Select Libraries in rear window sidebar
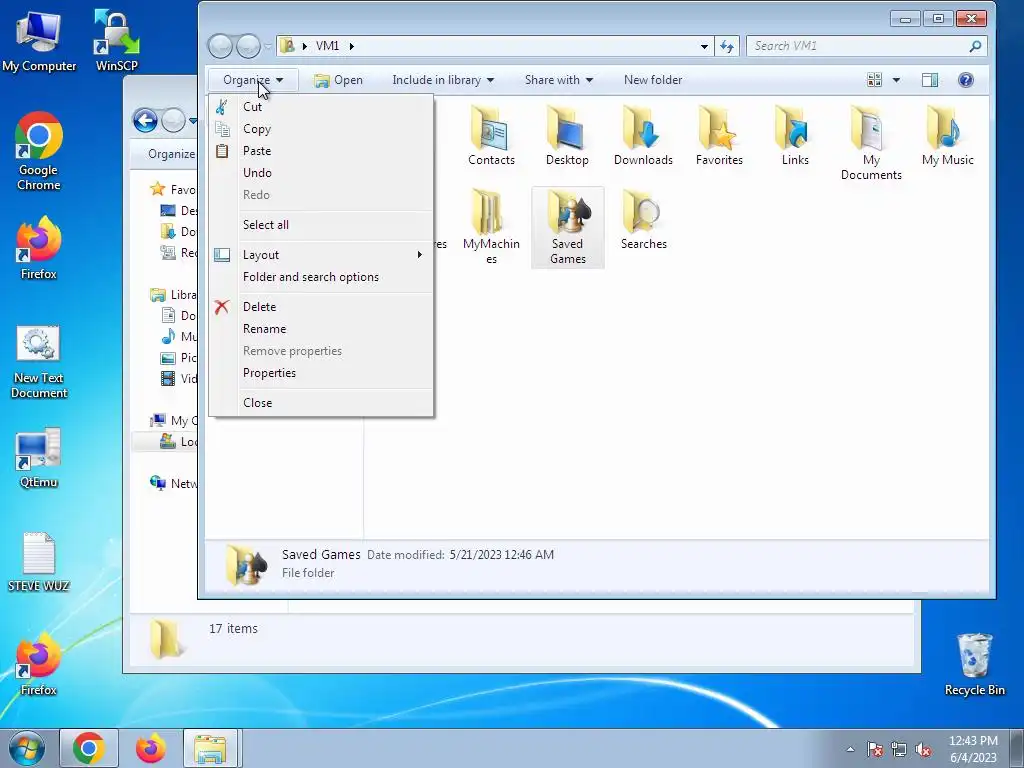This screenshot has width=1024, height=768. (173, 295)
